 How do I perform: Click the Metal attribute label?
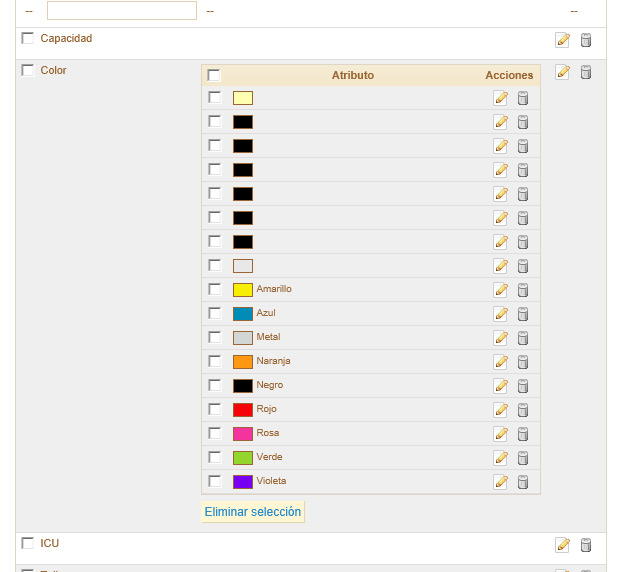point(268,337)
